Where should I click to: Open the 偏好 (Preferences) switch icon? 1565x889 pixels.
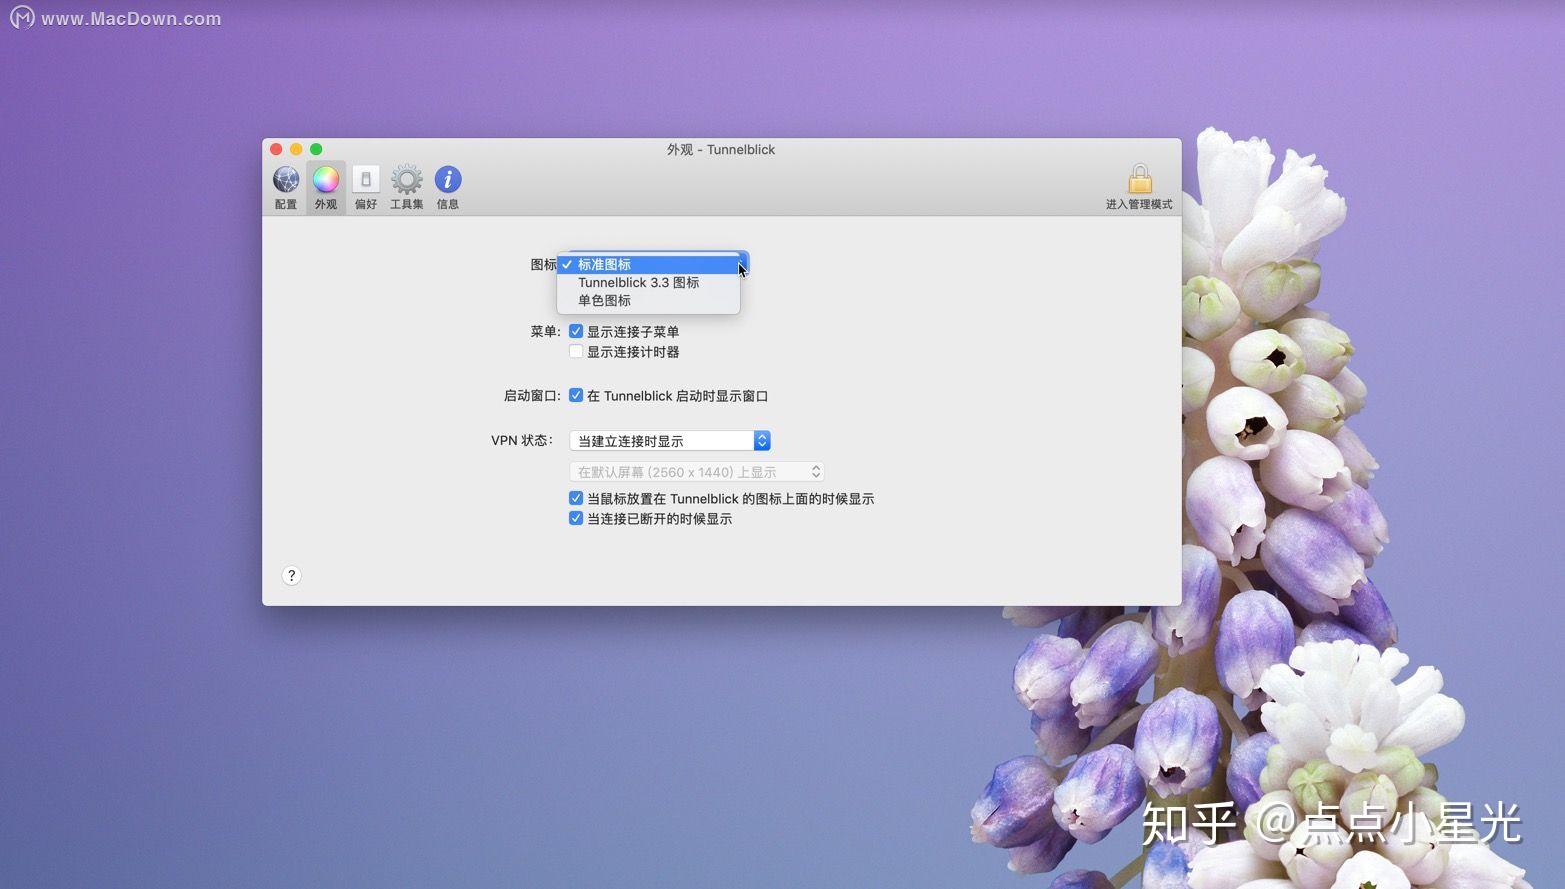coord(366,187)
